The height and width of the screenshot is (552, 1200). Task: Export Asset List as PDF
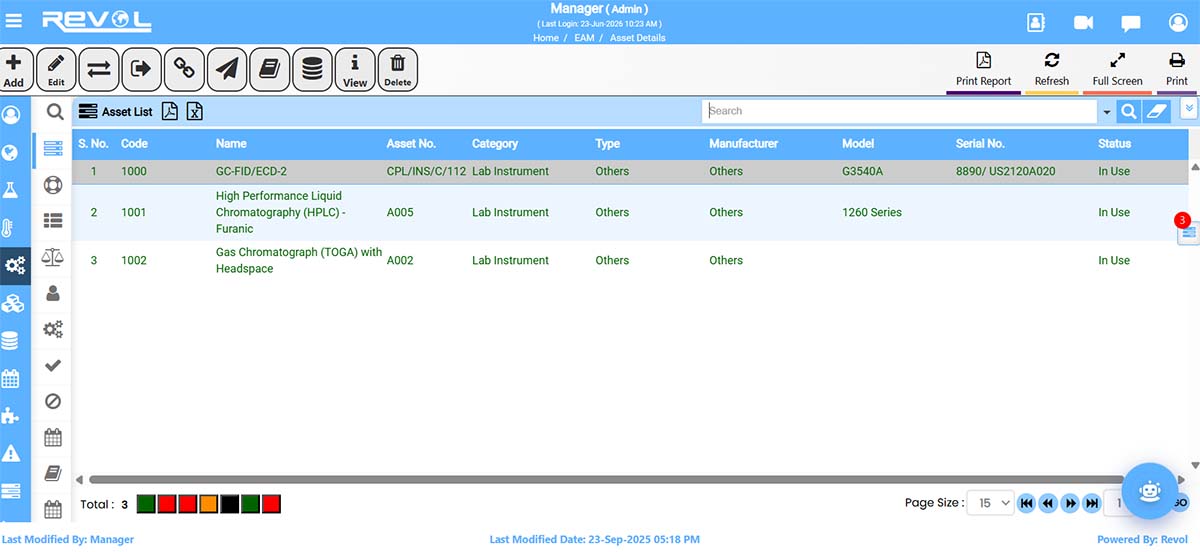[x=170, y=112]
